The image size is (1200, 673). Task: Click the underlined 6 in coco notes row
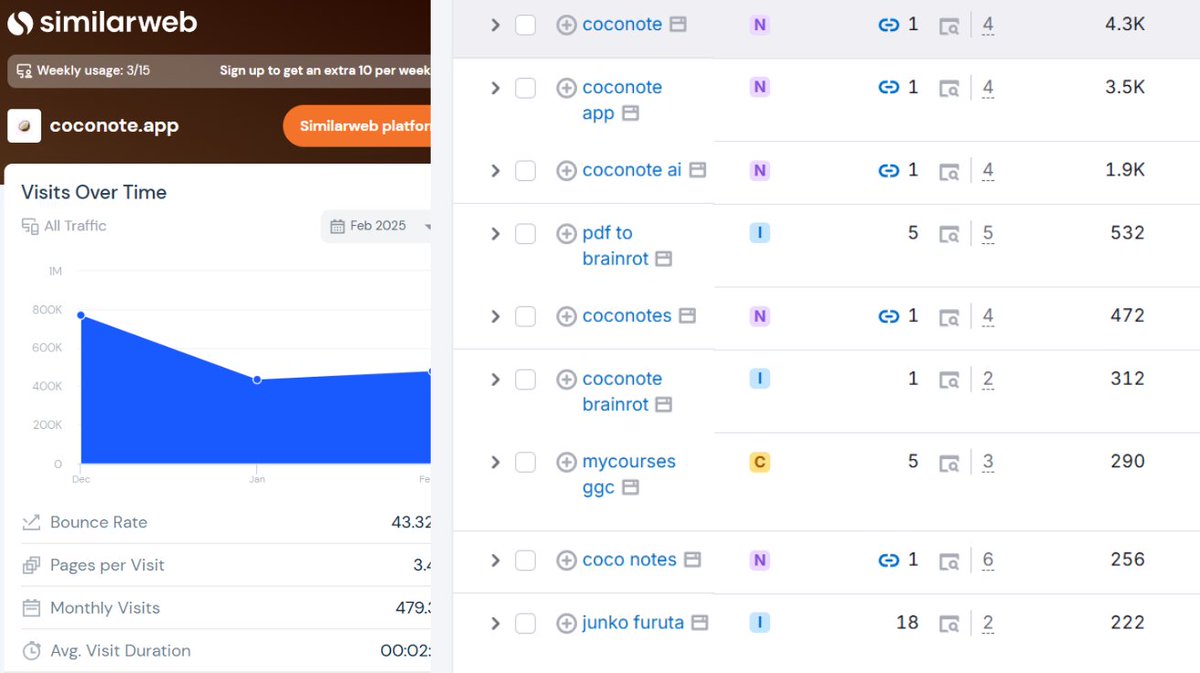pos(988,560)
